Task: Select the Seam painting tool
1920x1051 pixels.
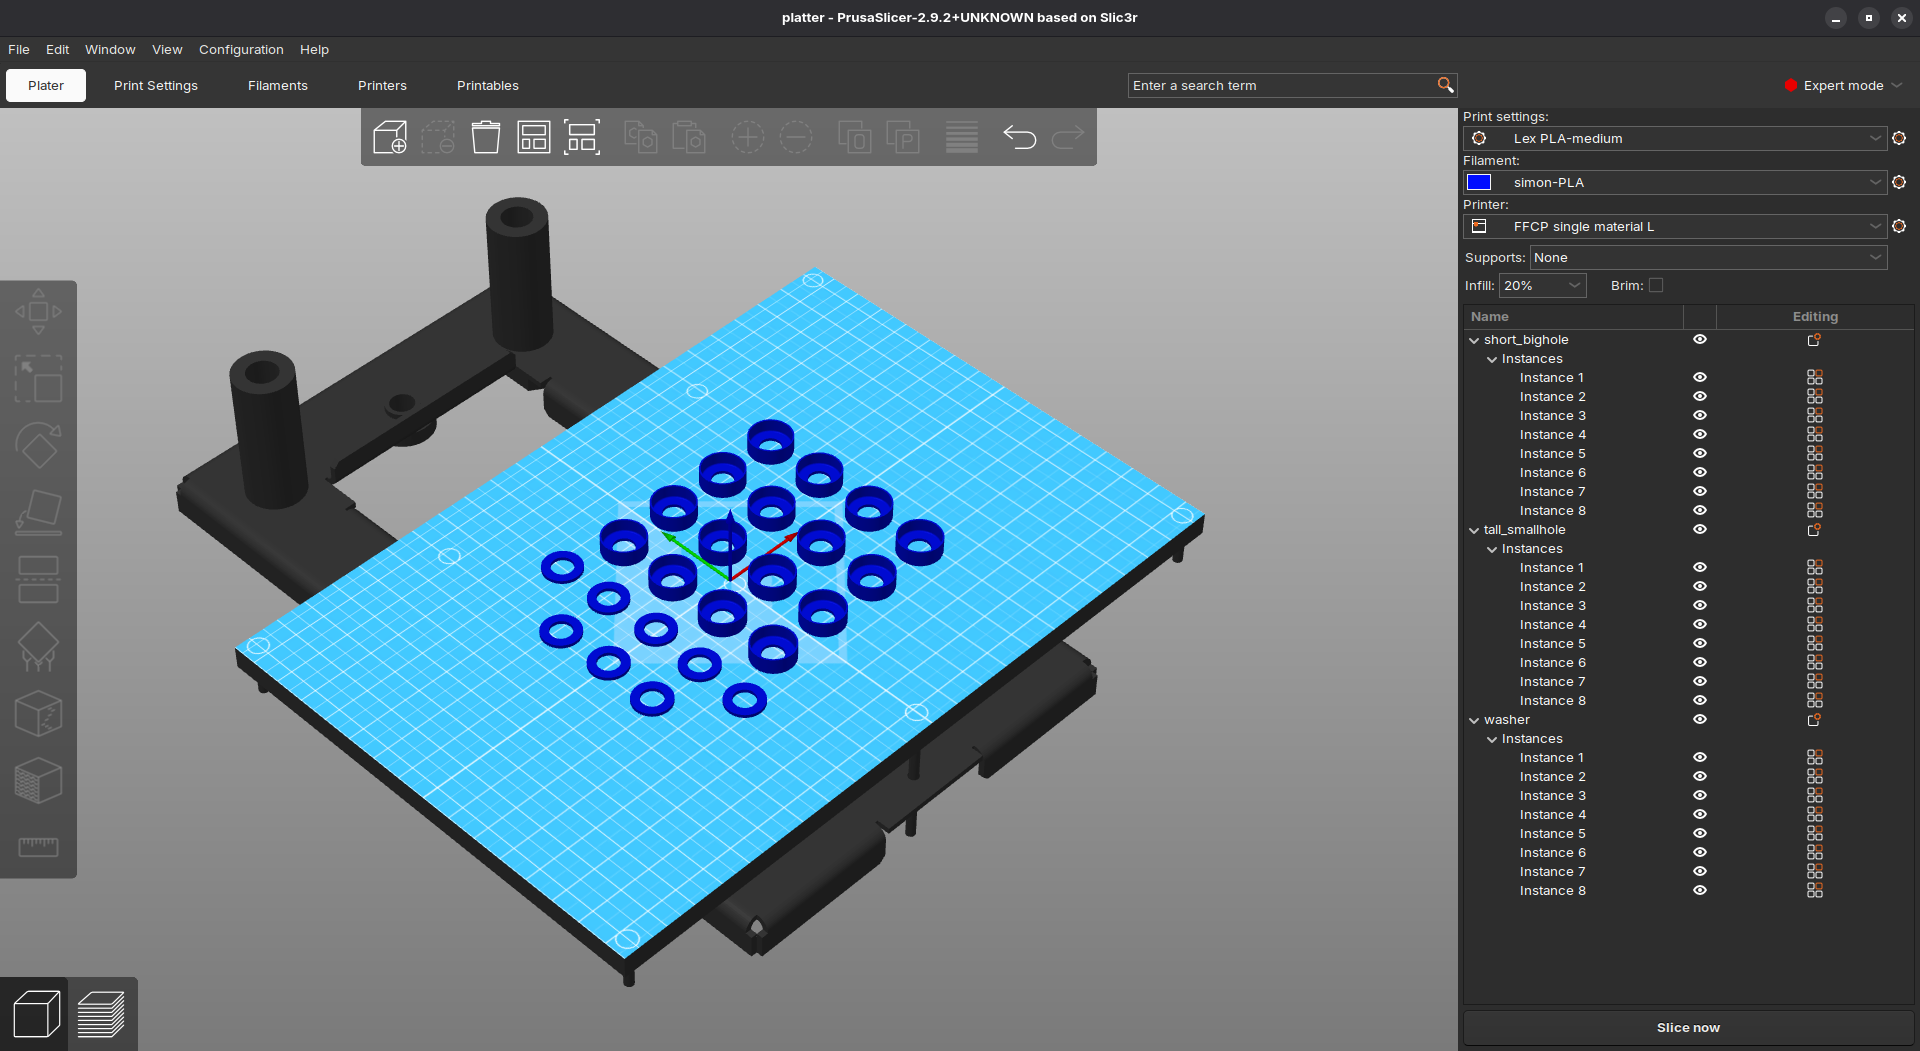Action: [38, 714]
